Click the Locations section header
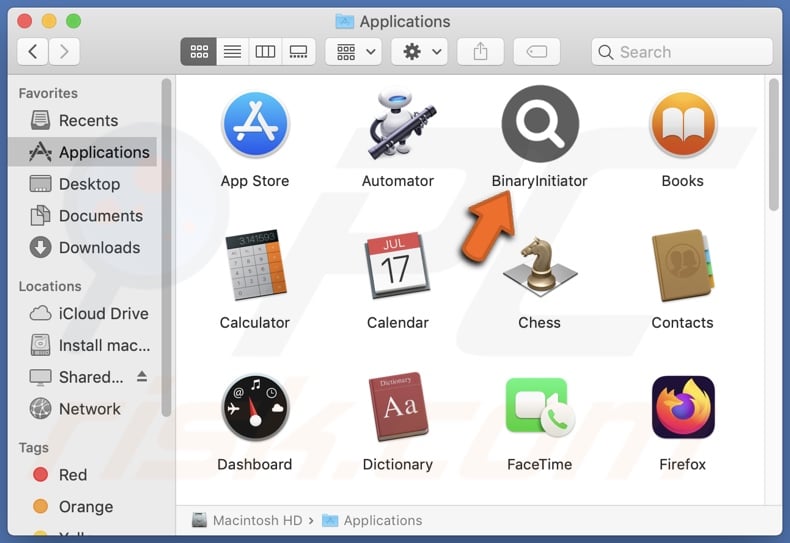This screenshot has width=790, height=543. tap(50, 286)
